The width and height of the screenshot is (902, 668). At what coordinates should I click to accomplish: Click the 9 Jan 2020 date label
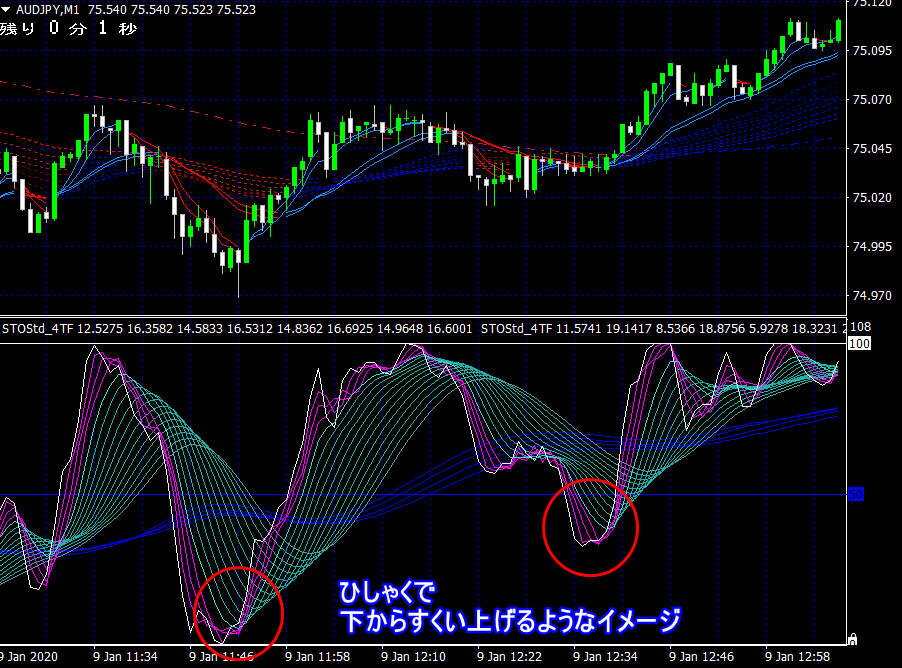point(29,656)
